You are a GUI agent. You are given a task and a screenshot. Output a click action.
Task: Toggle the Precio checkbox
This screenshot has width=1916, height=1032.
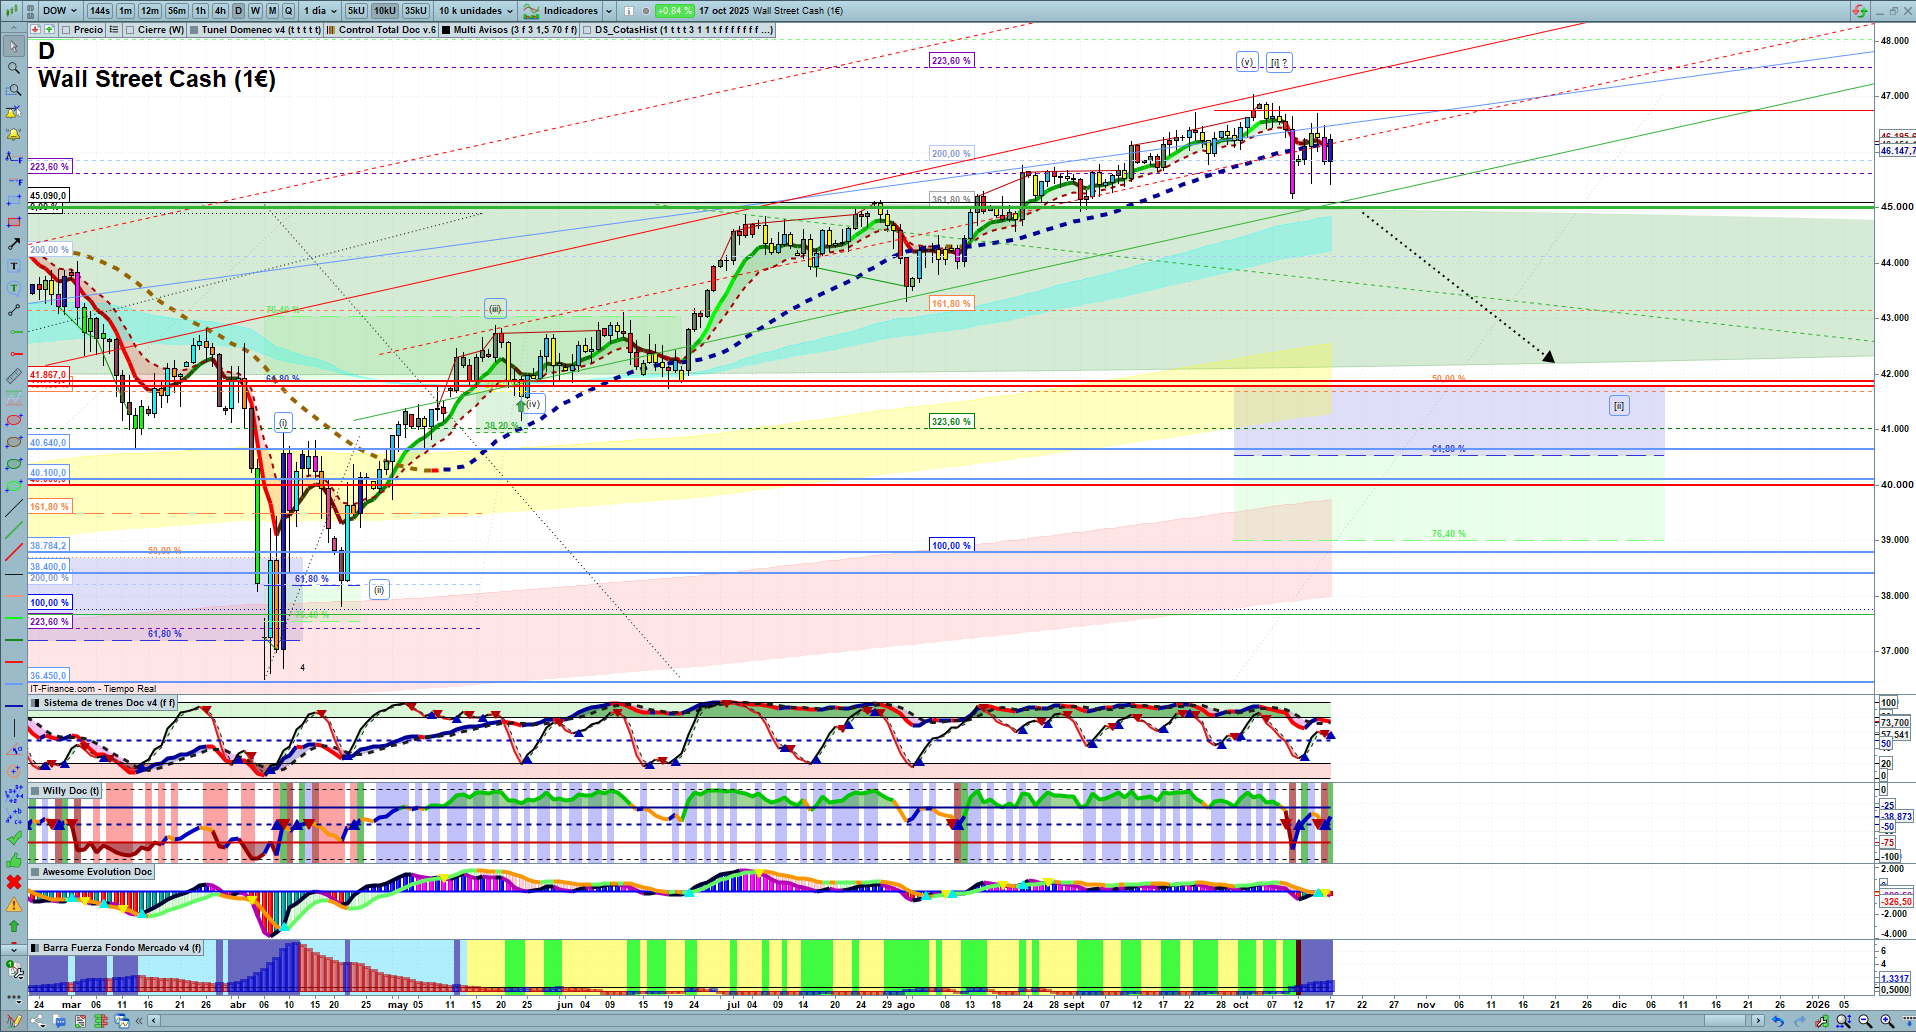[66, 30]
